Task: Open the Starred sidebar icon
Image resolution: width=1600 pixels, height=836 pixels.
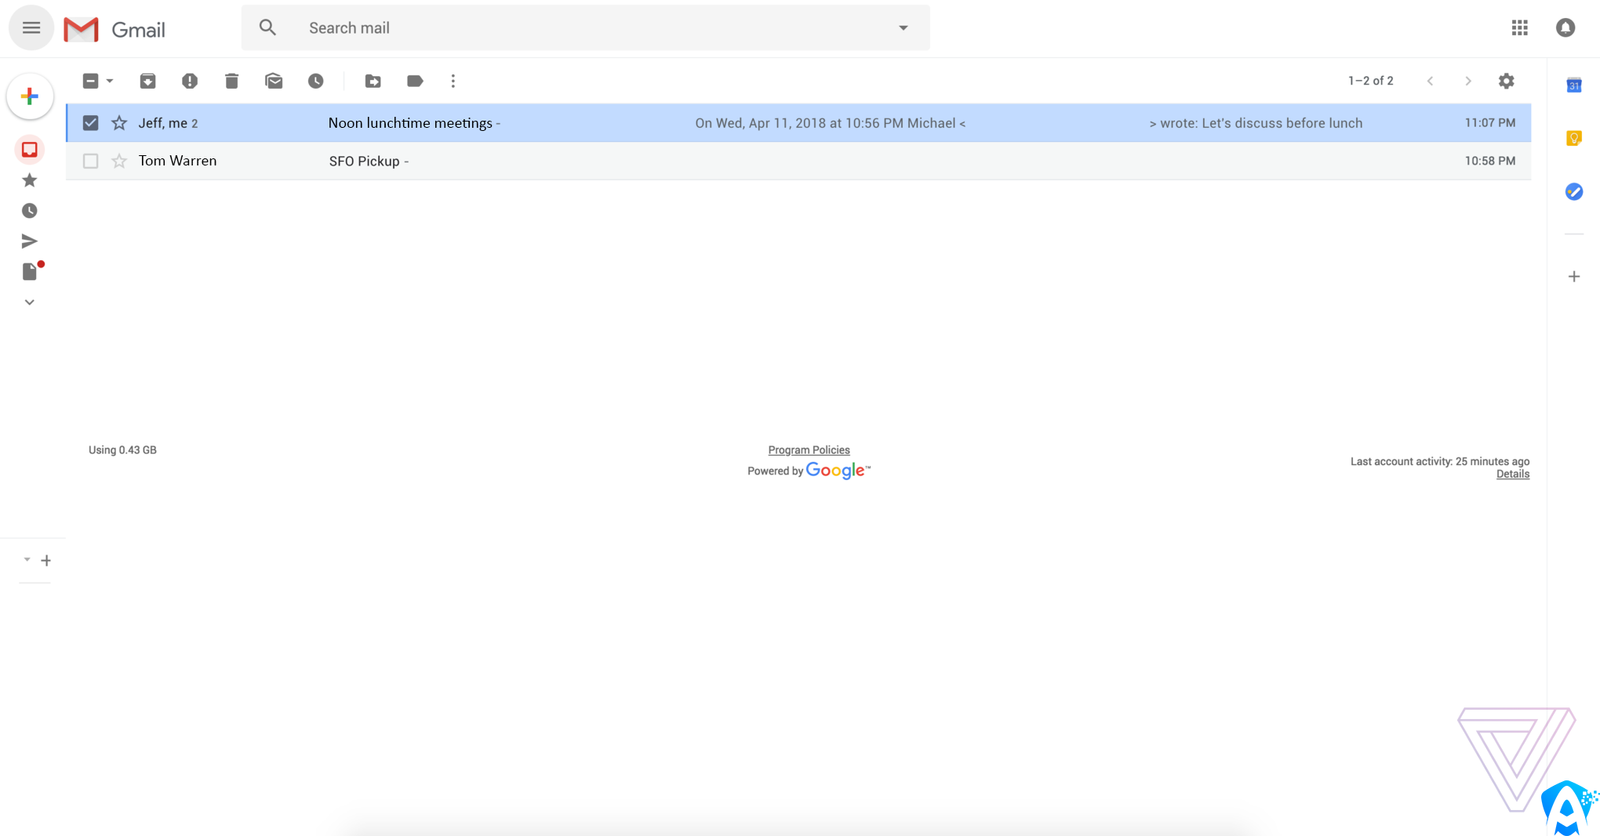Action: [x=30, y=180]
